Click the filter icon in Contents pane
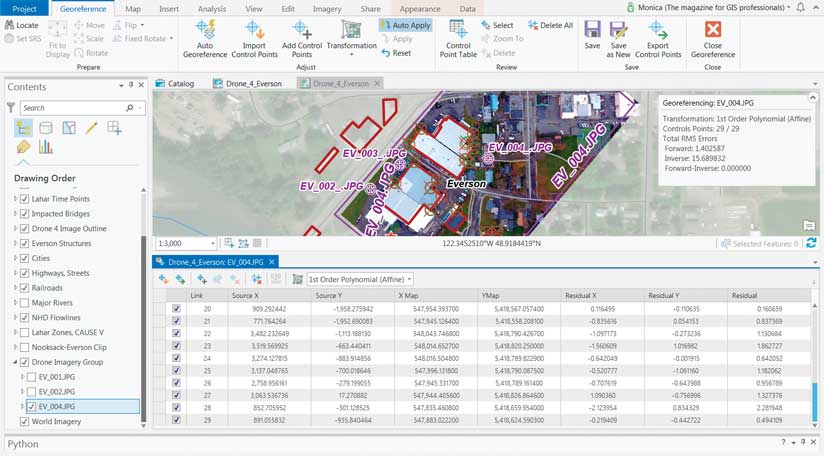 11,108
